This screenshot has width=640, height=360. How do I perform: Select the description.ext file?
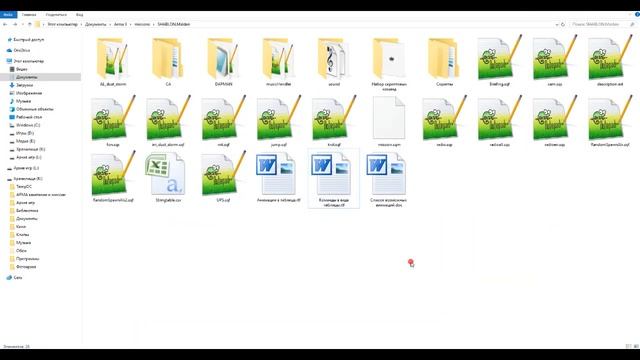[x=610, y=60]
